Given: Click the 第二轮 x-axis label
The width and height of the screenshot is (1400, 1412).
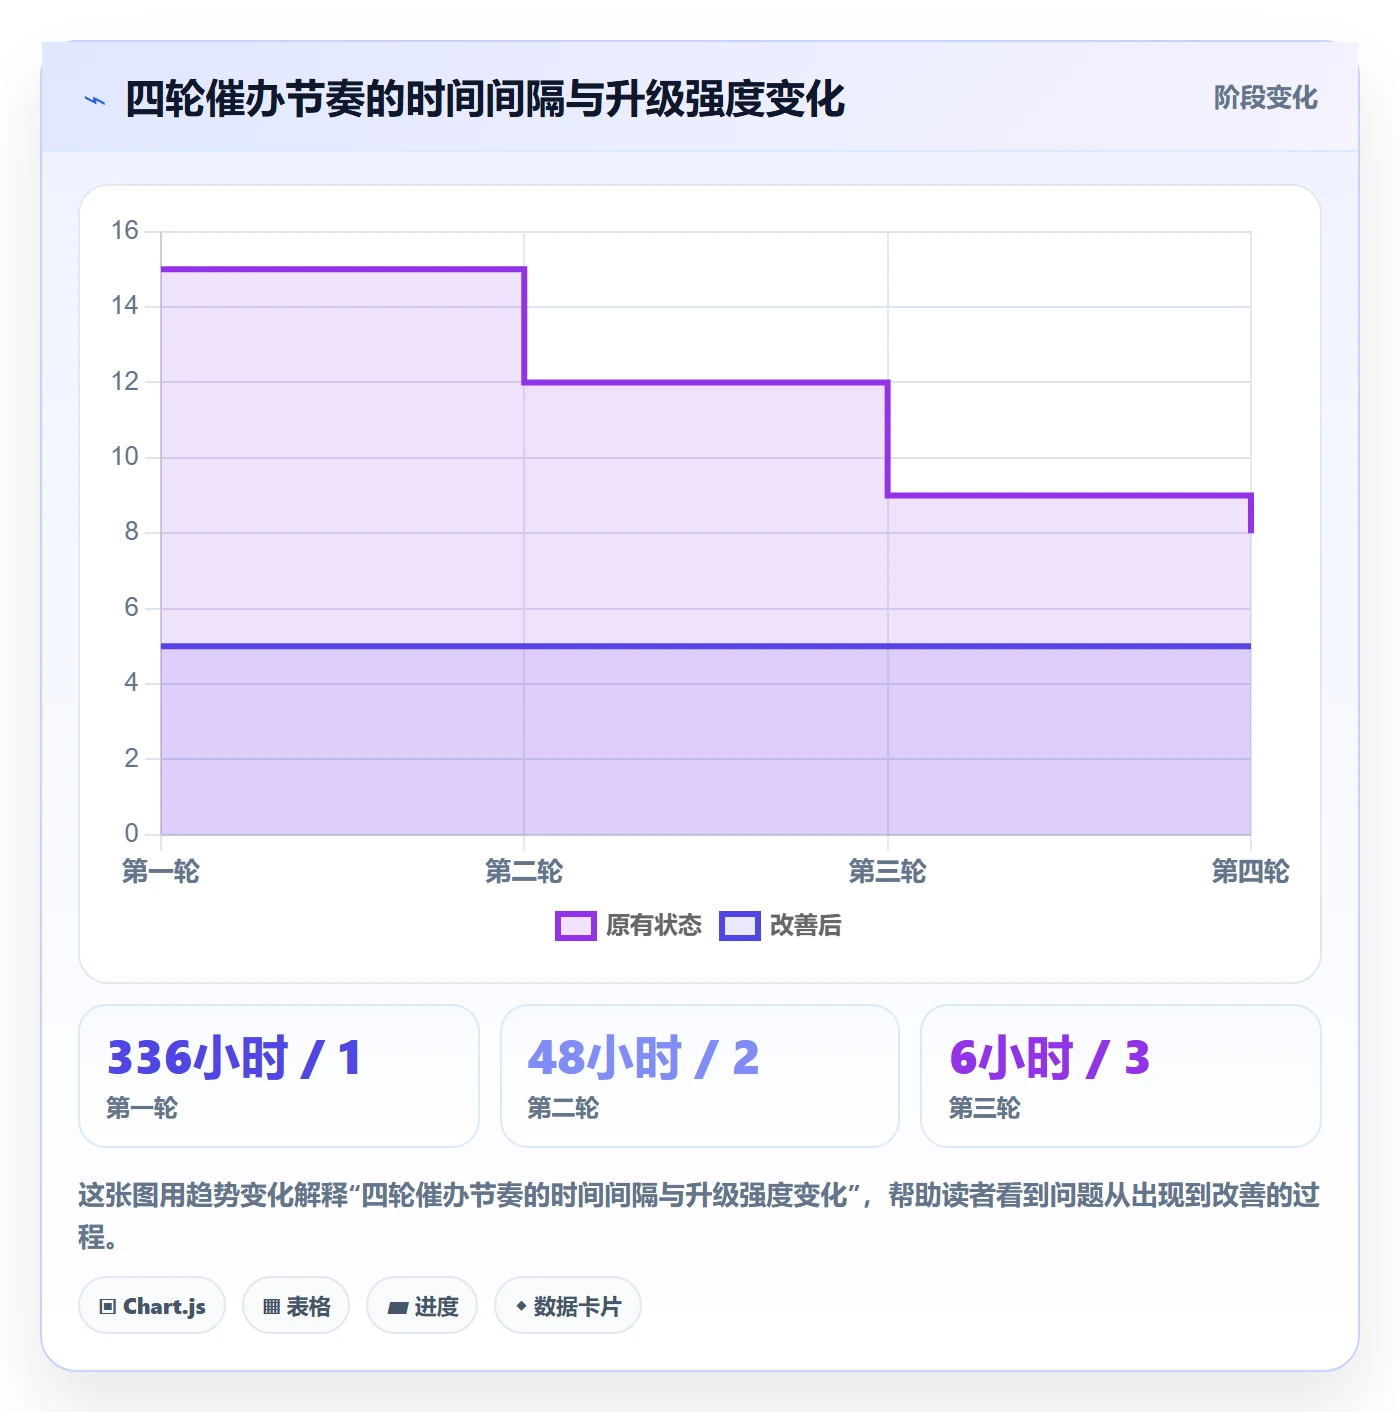Looking at the screenshot, I should pyautogui.click(x=524, y=872).
